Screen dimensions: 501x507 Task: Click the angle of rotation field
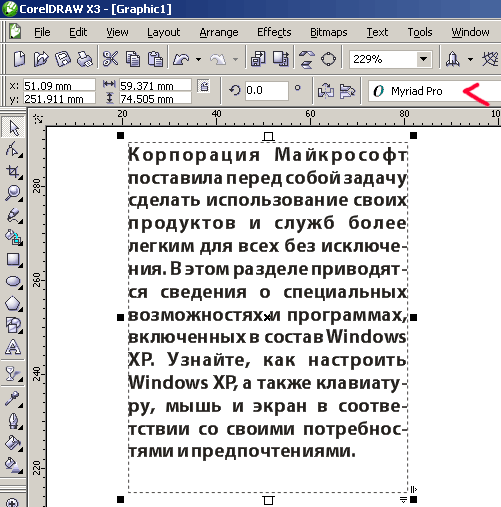[x=267, y=90]
